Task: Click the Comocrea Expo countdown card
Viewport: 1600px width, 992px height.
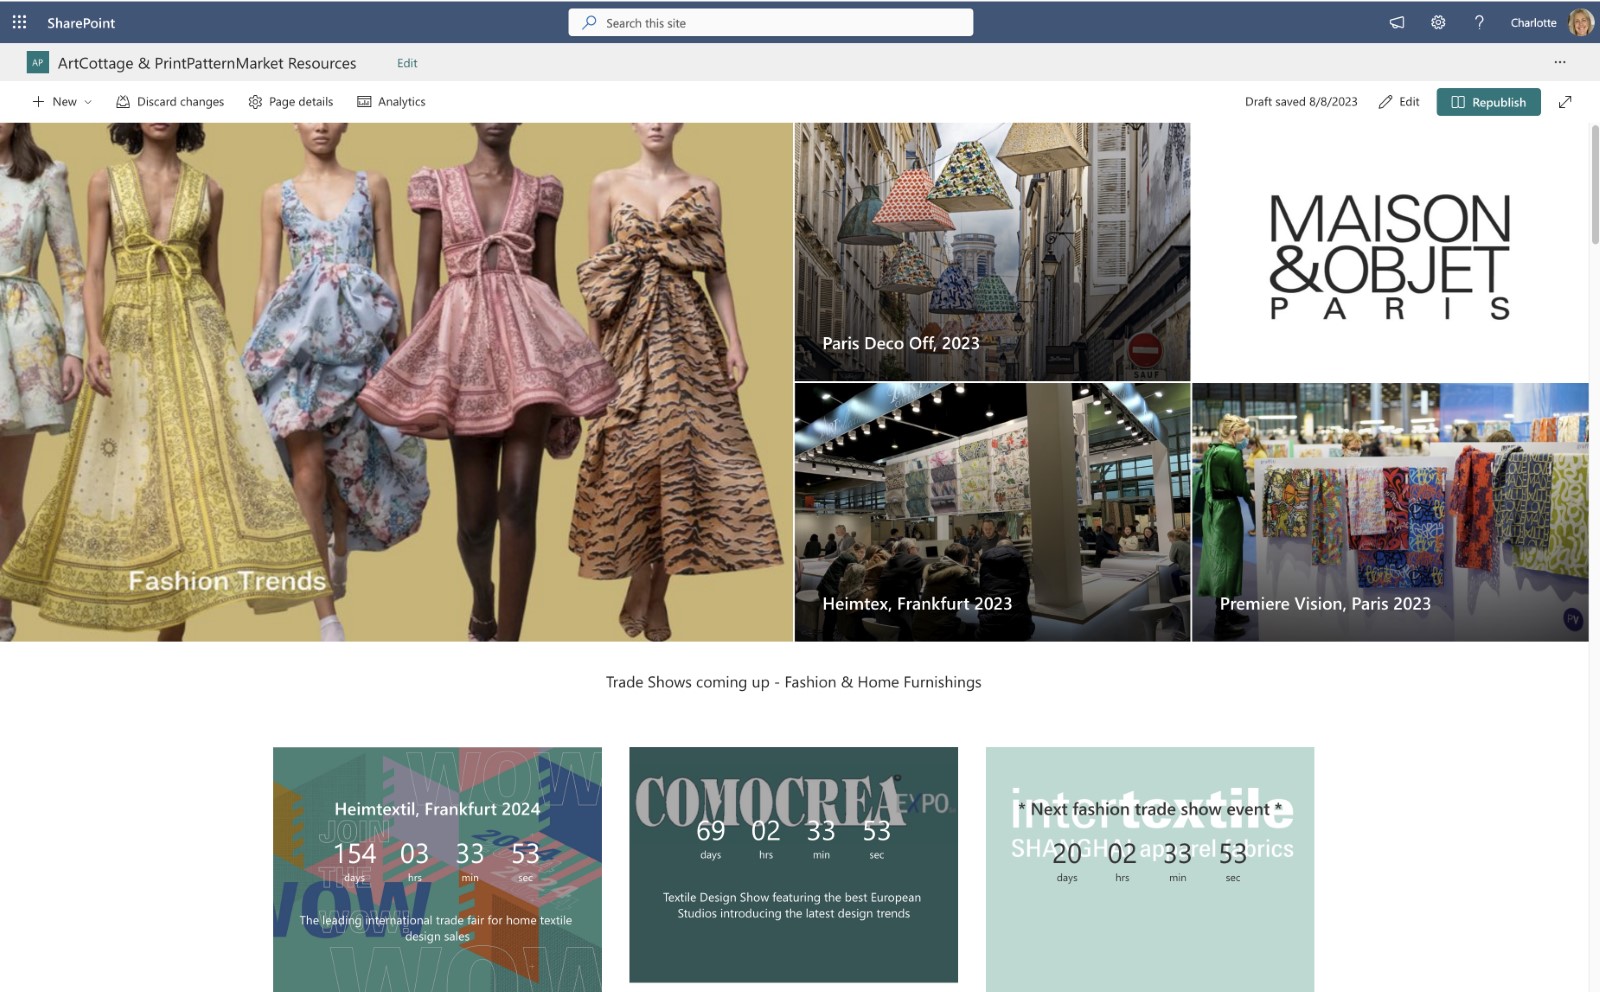Action: pos(793,865)
